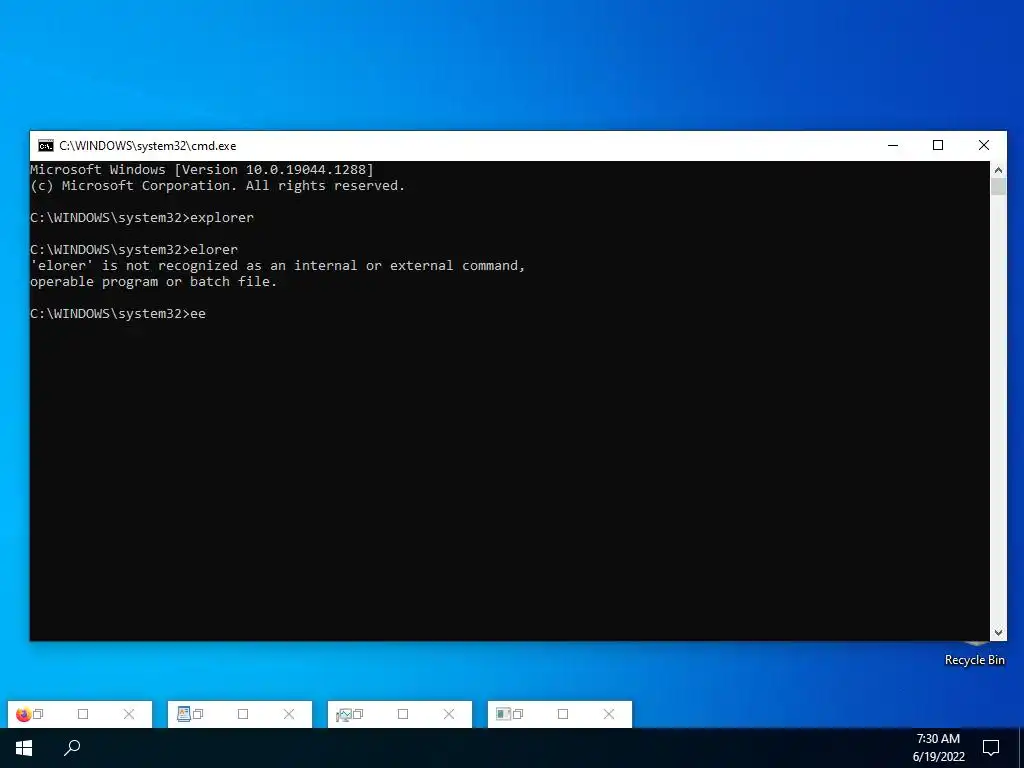This screenshot has height=768, width=1024.
Task: Maximize the cmd.exe window
Action: 938,145
